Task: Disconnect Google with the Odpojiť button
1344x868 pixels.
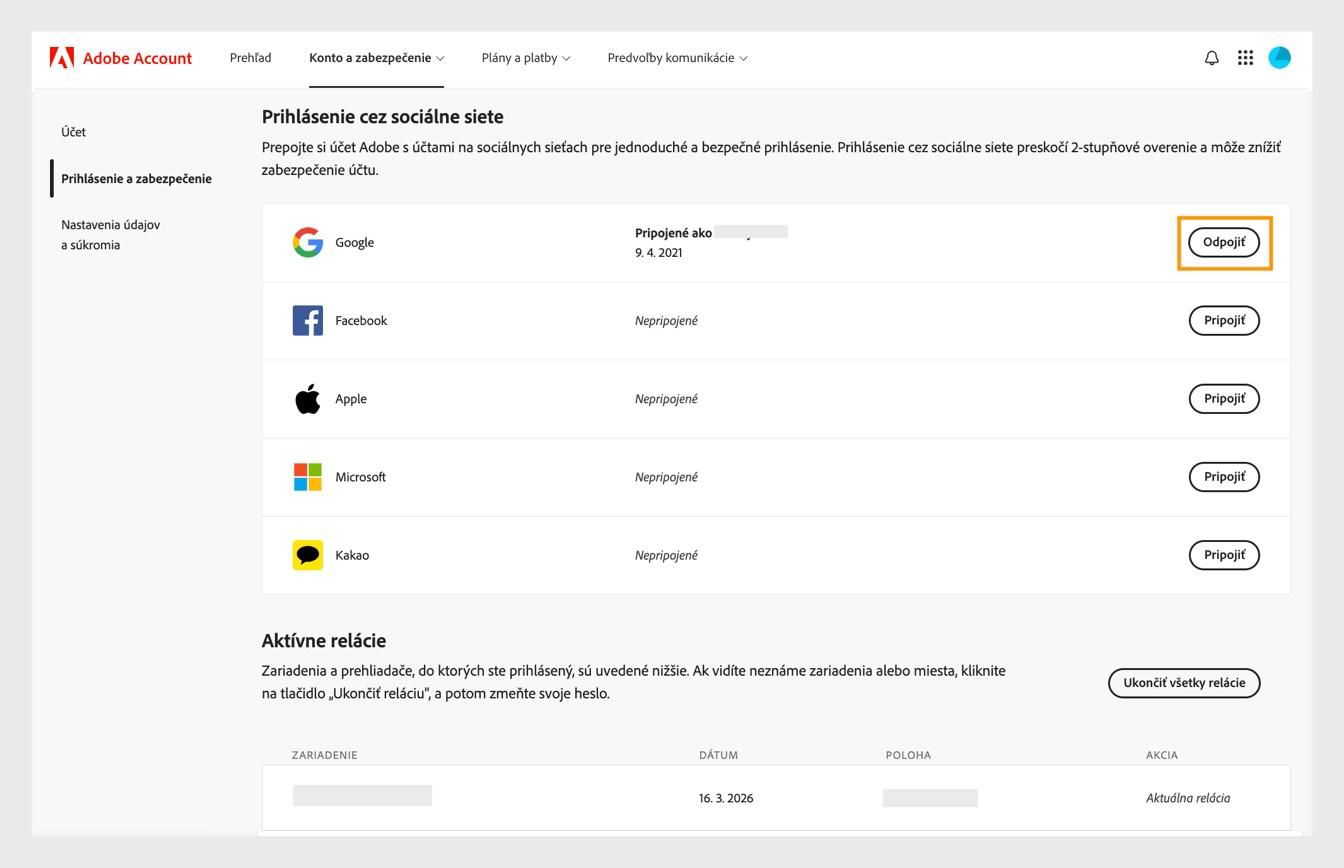Action: pyautogui.click(x=1223, y=242)
